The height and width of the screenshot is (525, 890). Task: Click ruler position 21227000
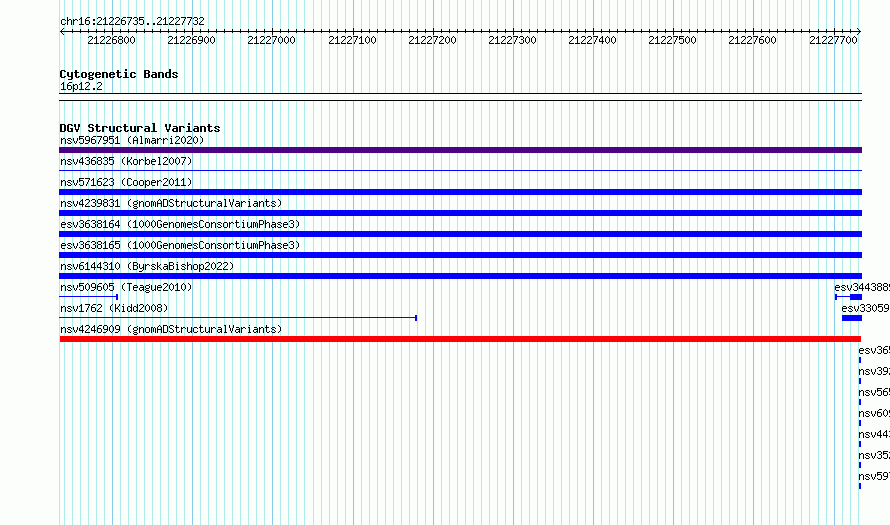pos(271,40)
